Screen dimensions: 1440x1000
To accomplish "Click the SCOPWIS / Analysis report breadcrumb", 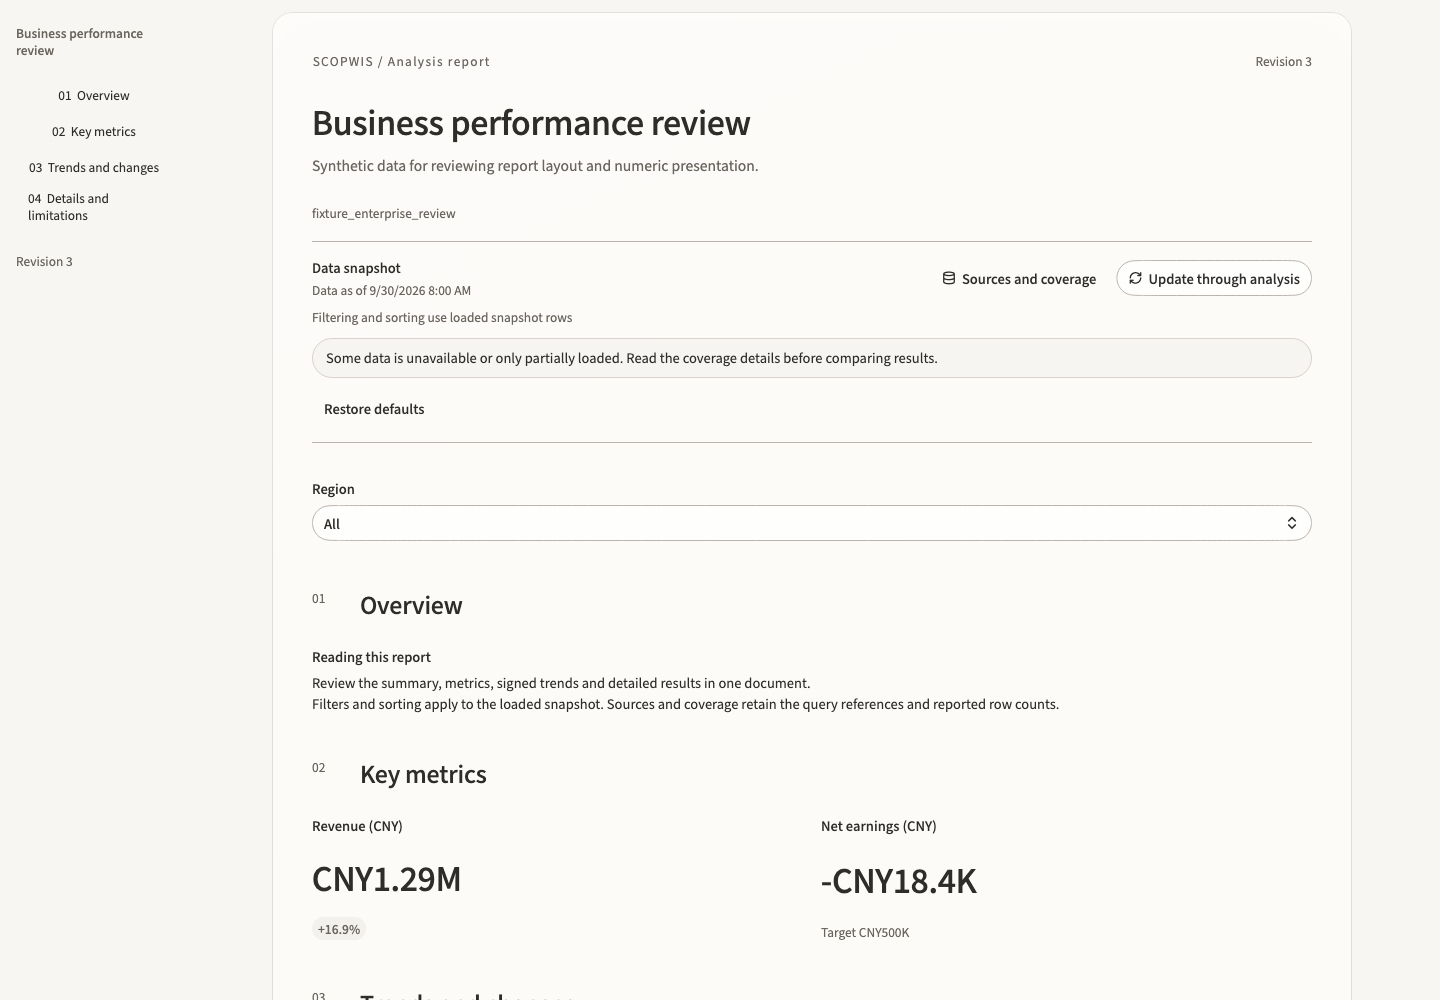I will 401,62.
